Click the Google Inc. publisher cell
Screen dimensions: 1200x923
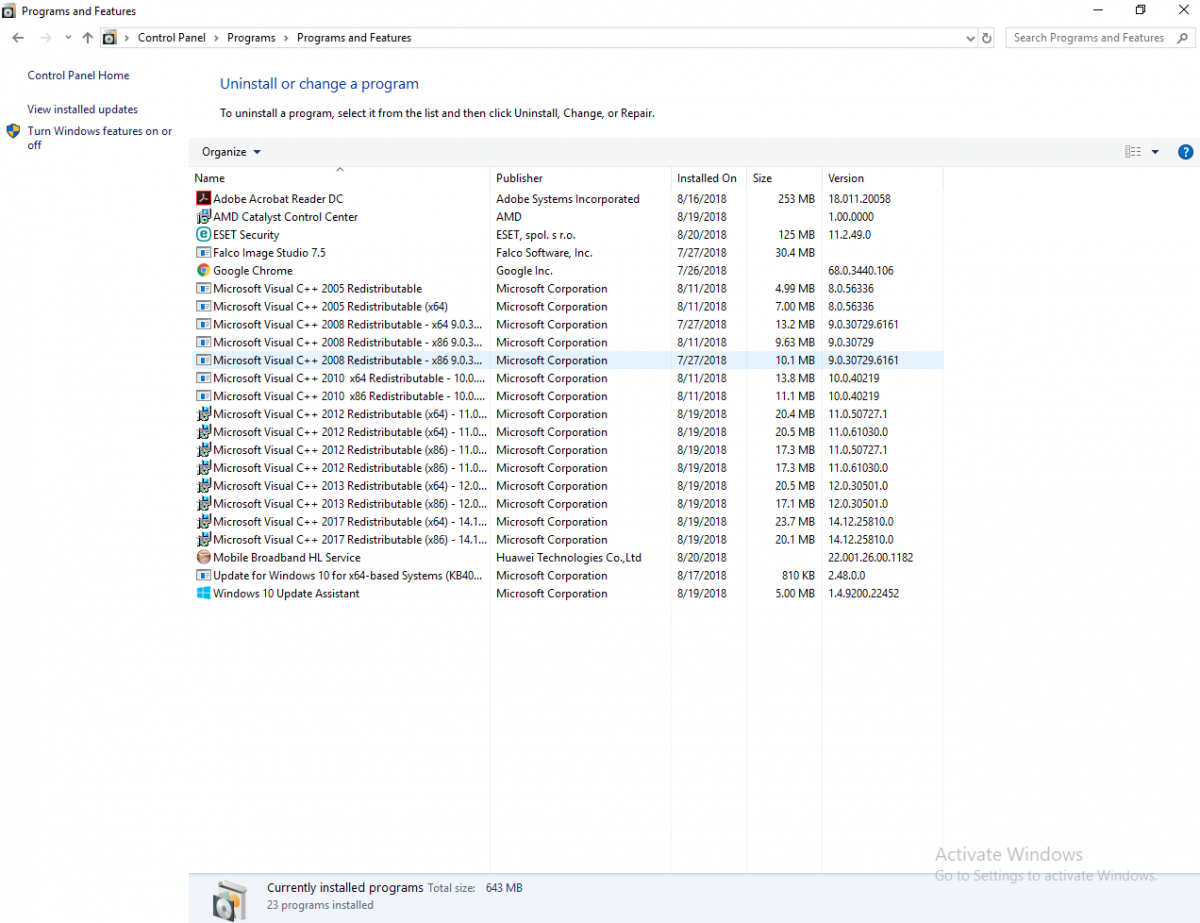click(524, 271)
